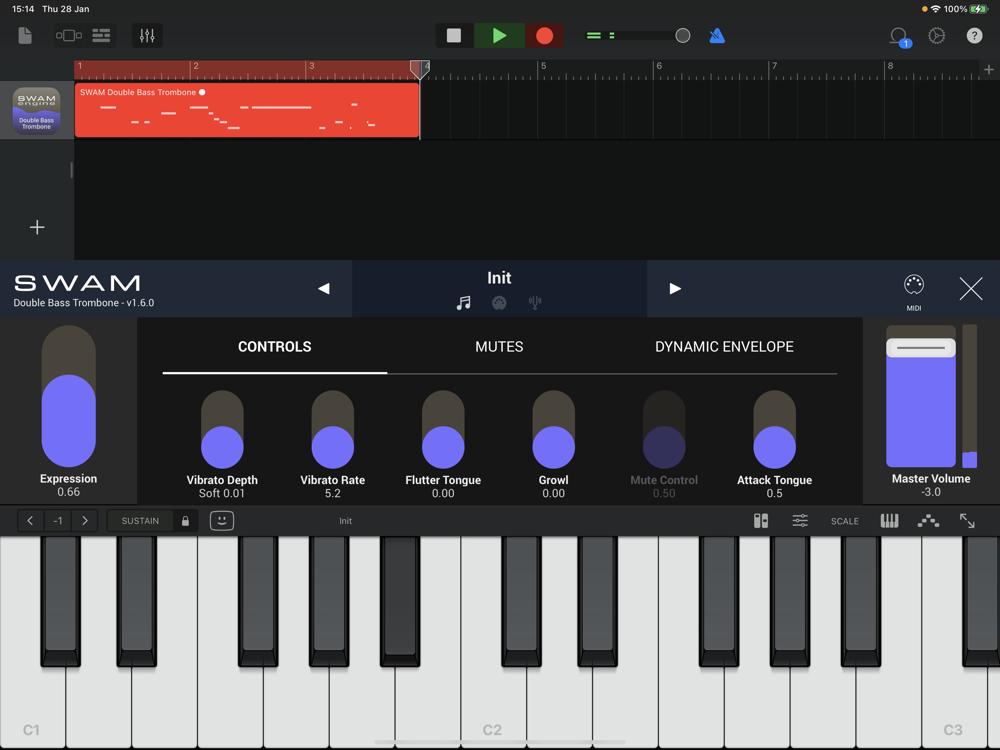Switch to the CONTROLS tab
The width and height of the screenshot is (1000, 750).
click(275, 347)
